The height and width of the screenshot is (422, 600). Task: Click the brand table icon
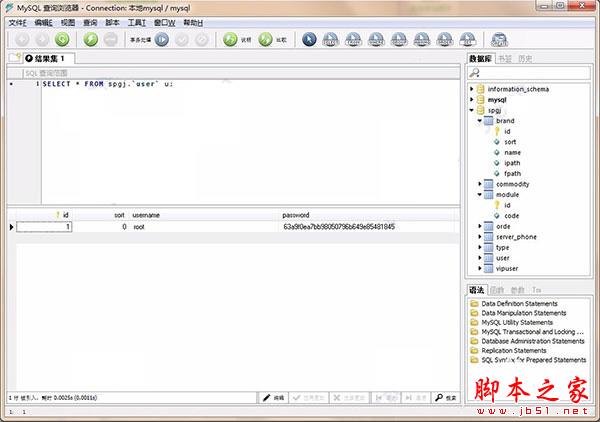point(488,121)
